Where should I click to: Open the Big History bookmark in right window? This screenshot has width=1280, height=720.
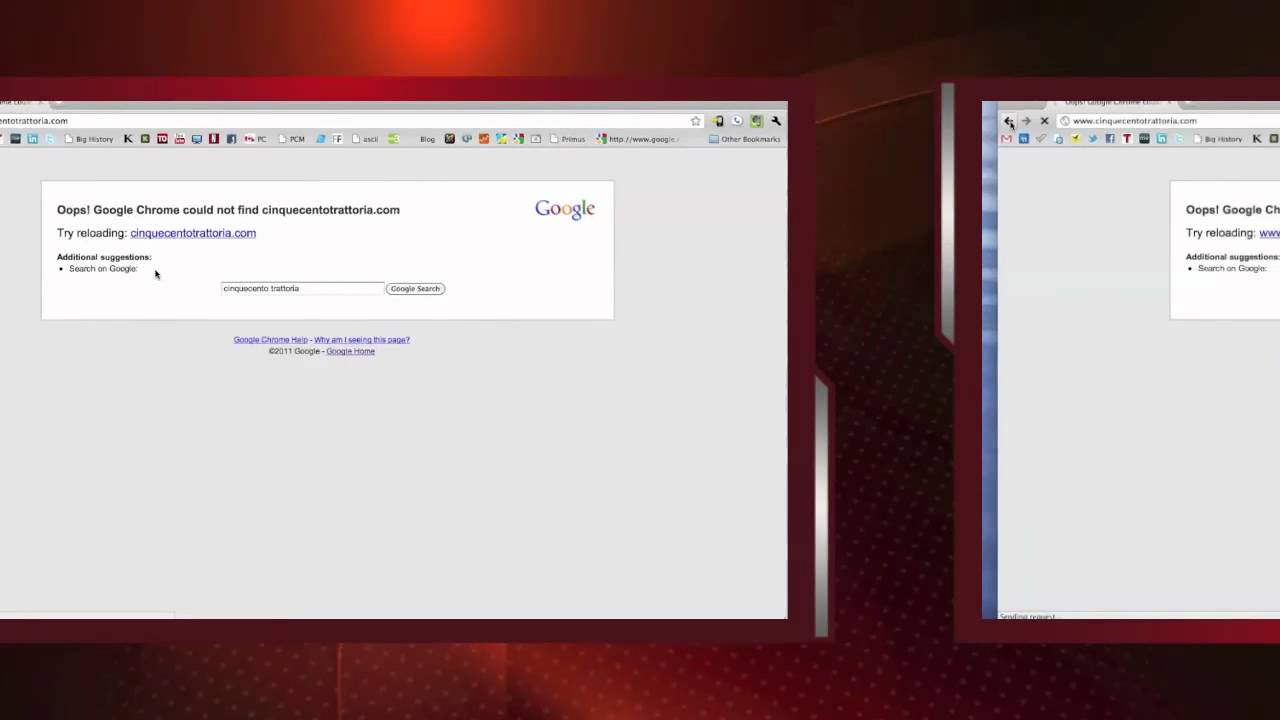(x=1219, y=139)
